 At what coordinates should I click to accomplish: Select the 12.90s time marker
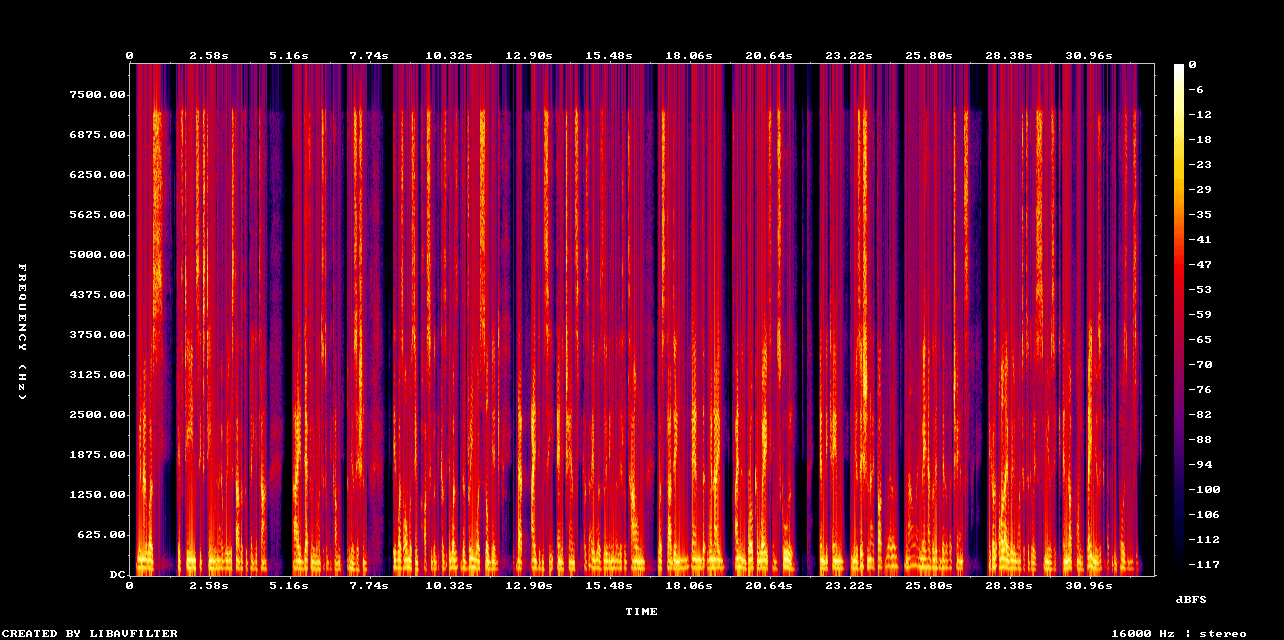coord(529,56)
